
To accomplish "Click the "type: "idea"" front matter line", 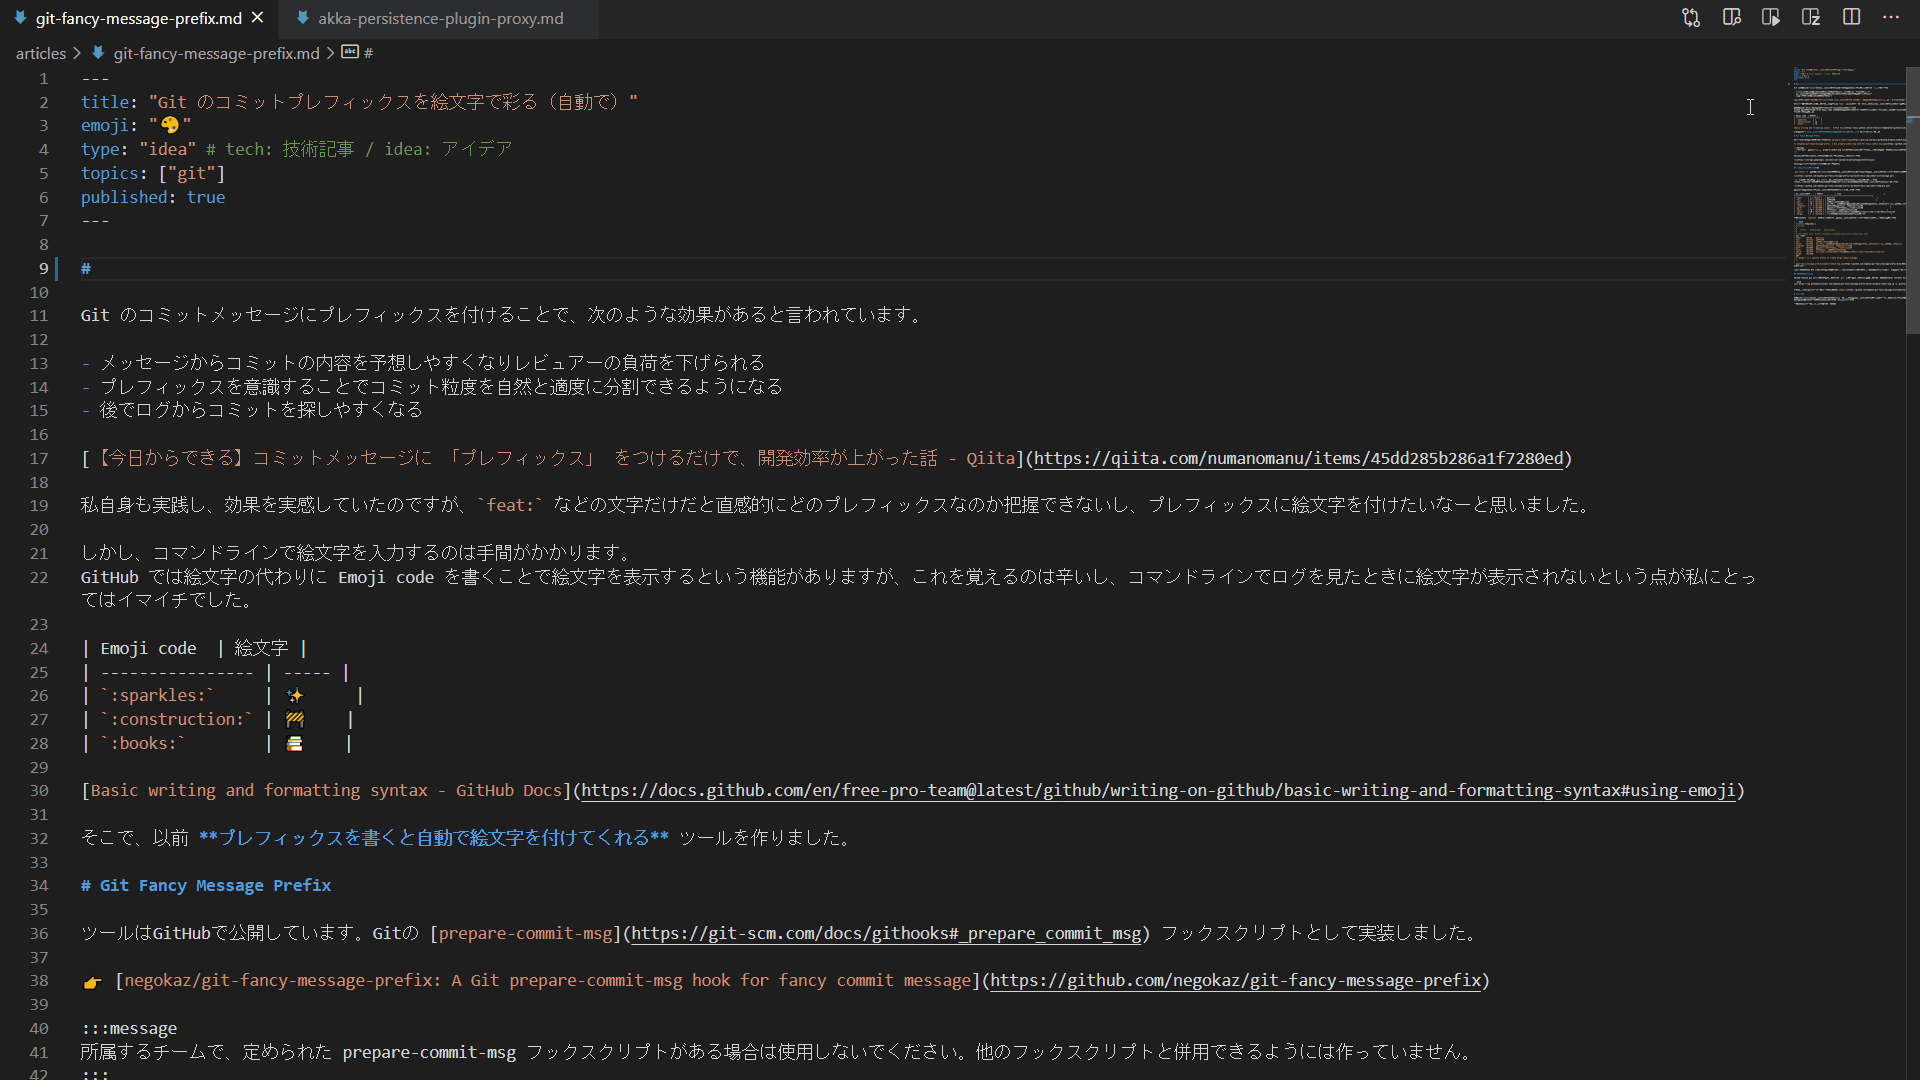I will tap(138, 149).
